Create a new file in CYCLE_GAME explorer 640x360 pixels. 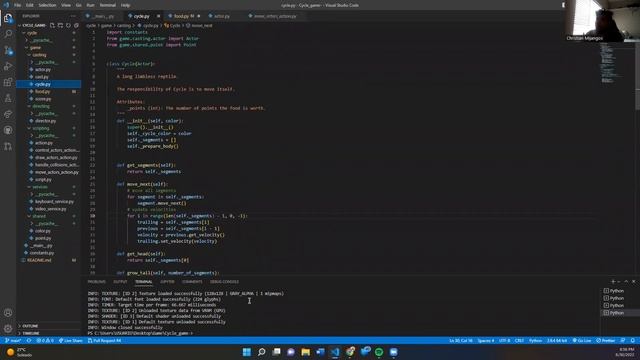click(52, 25)
